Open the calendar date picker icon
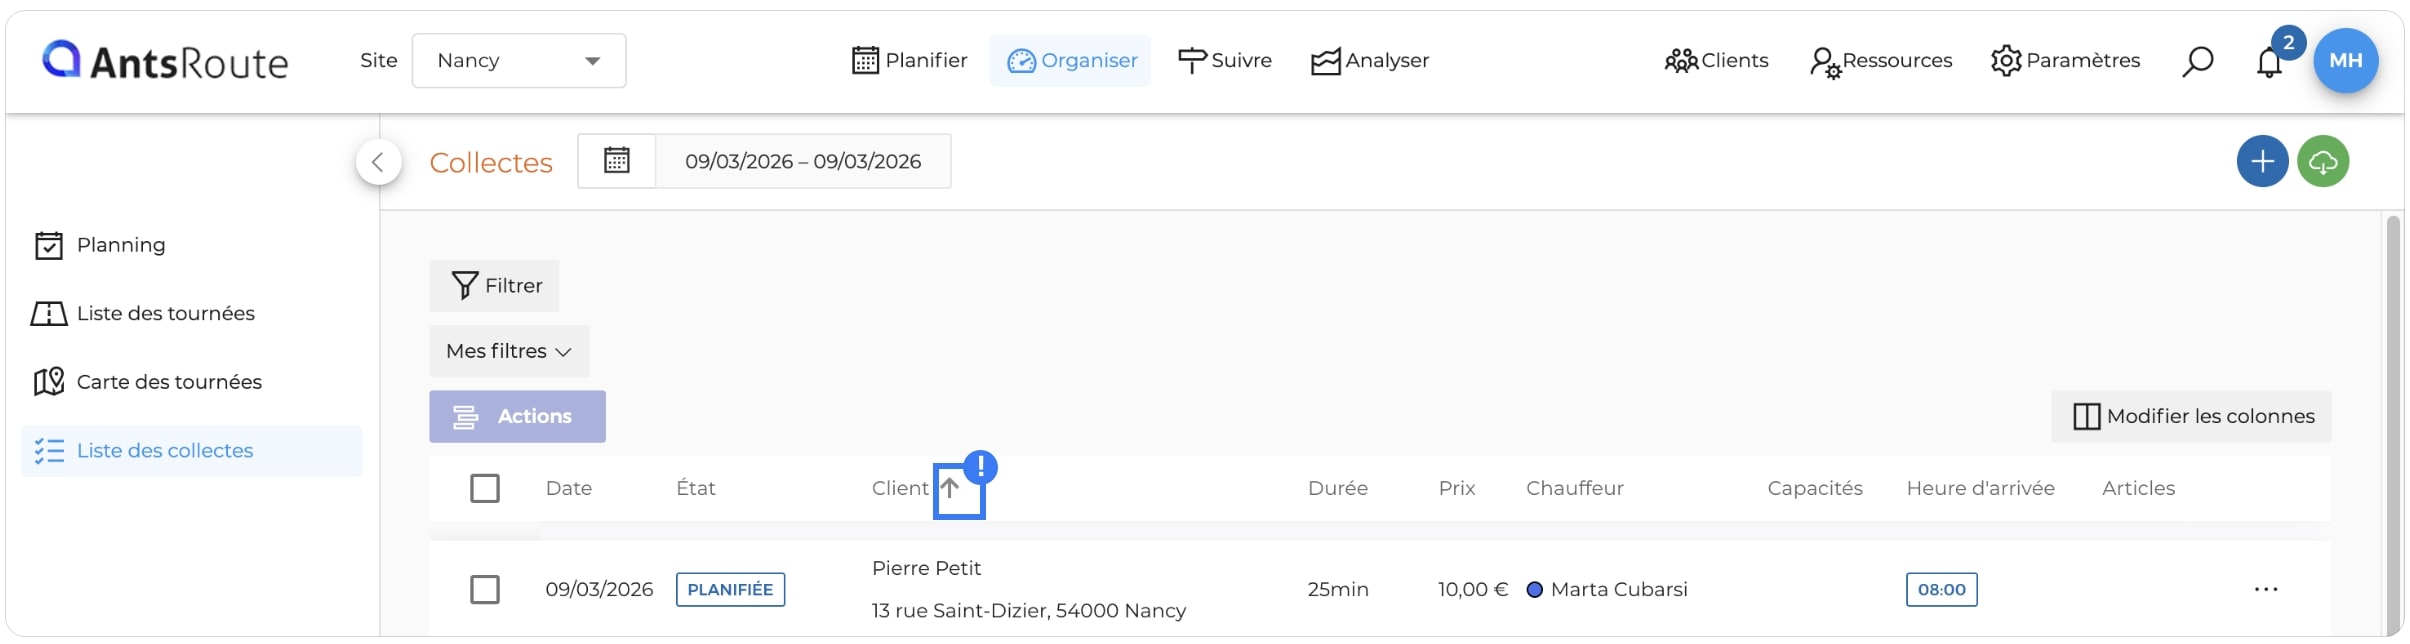This screenshot has width=2410, height=644. click(617, 161)
